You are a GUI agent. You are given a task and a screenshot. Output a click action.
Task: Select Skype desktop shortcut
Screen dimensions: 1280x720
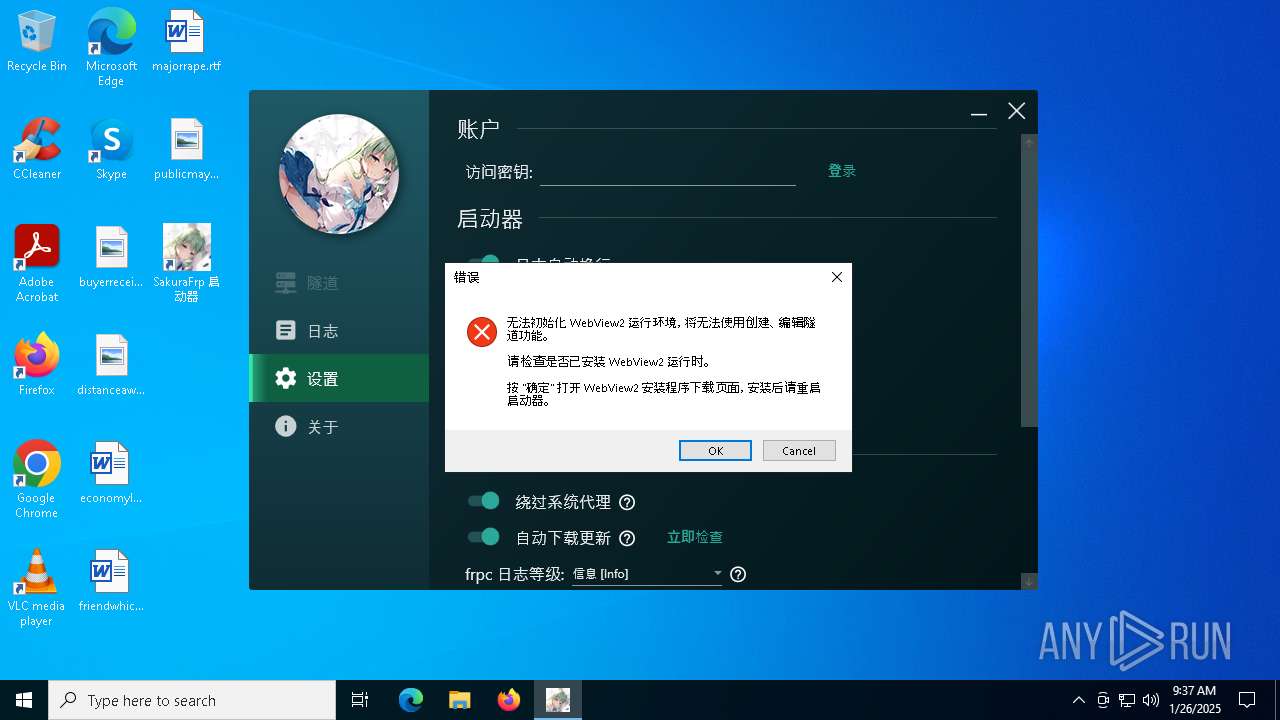pos(111,149)
